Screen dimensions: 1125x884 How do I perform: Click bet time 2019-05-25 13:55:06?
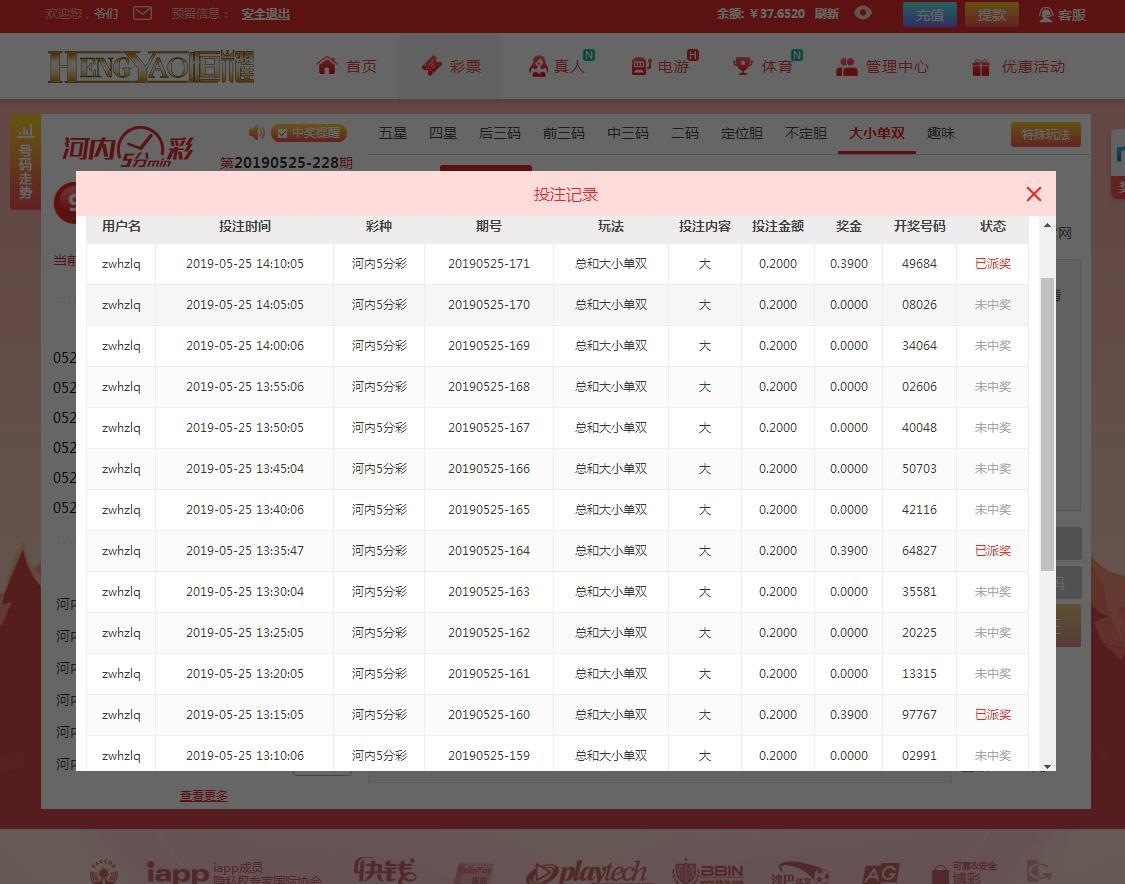pos(245,387)
